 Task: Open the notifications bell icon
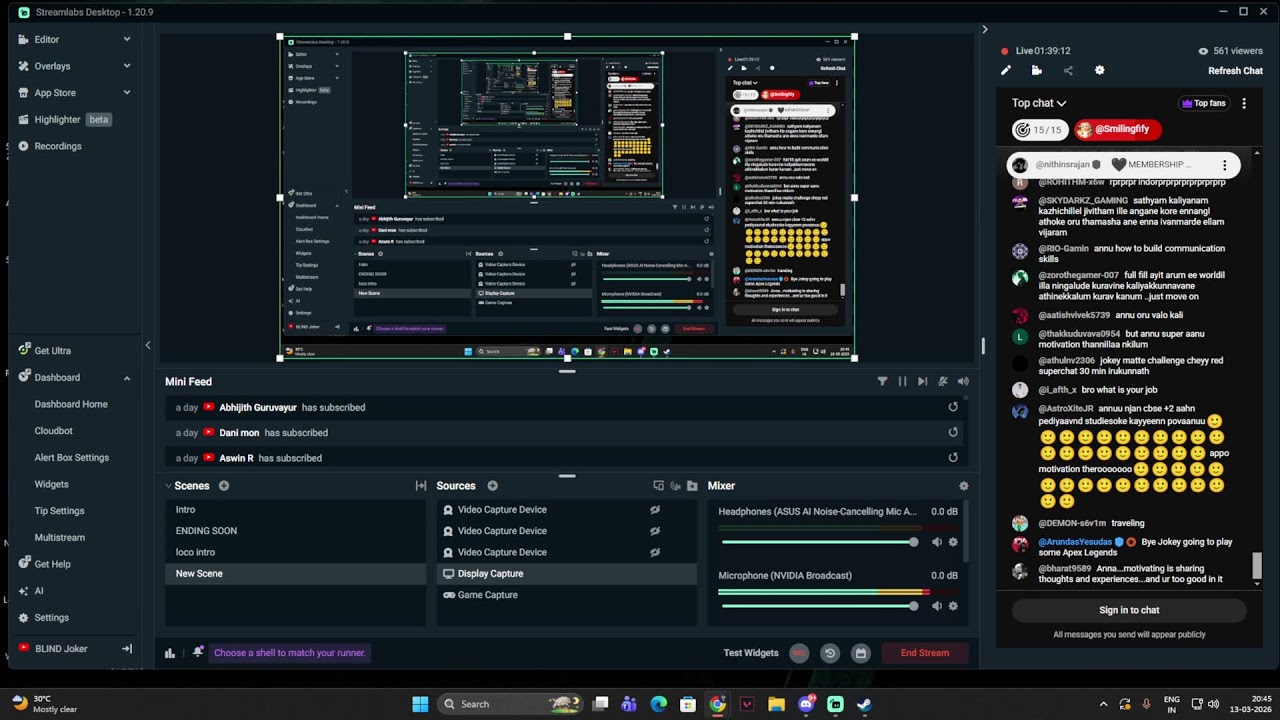pos(198,652)
